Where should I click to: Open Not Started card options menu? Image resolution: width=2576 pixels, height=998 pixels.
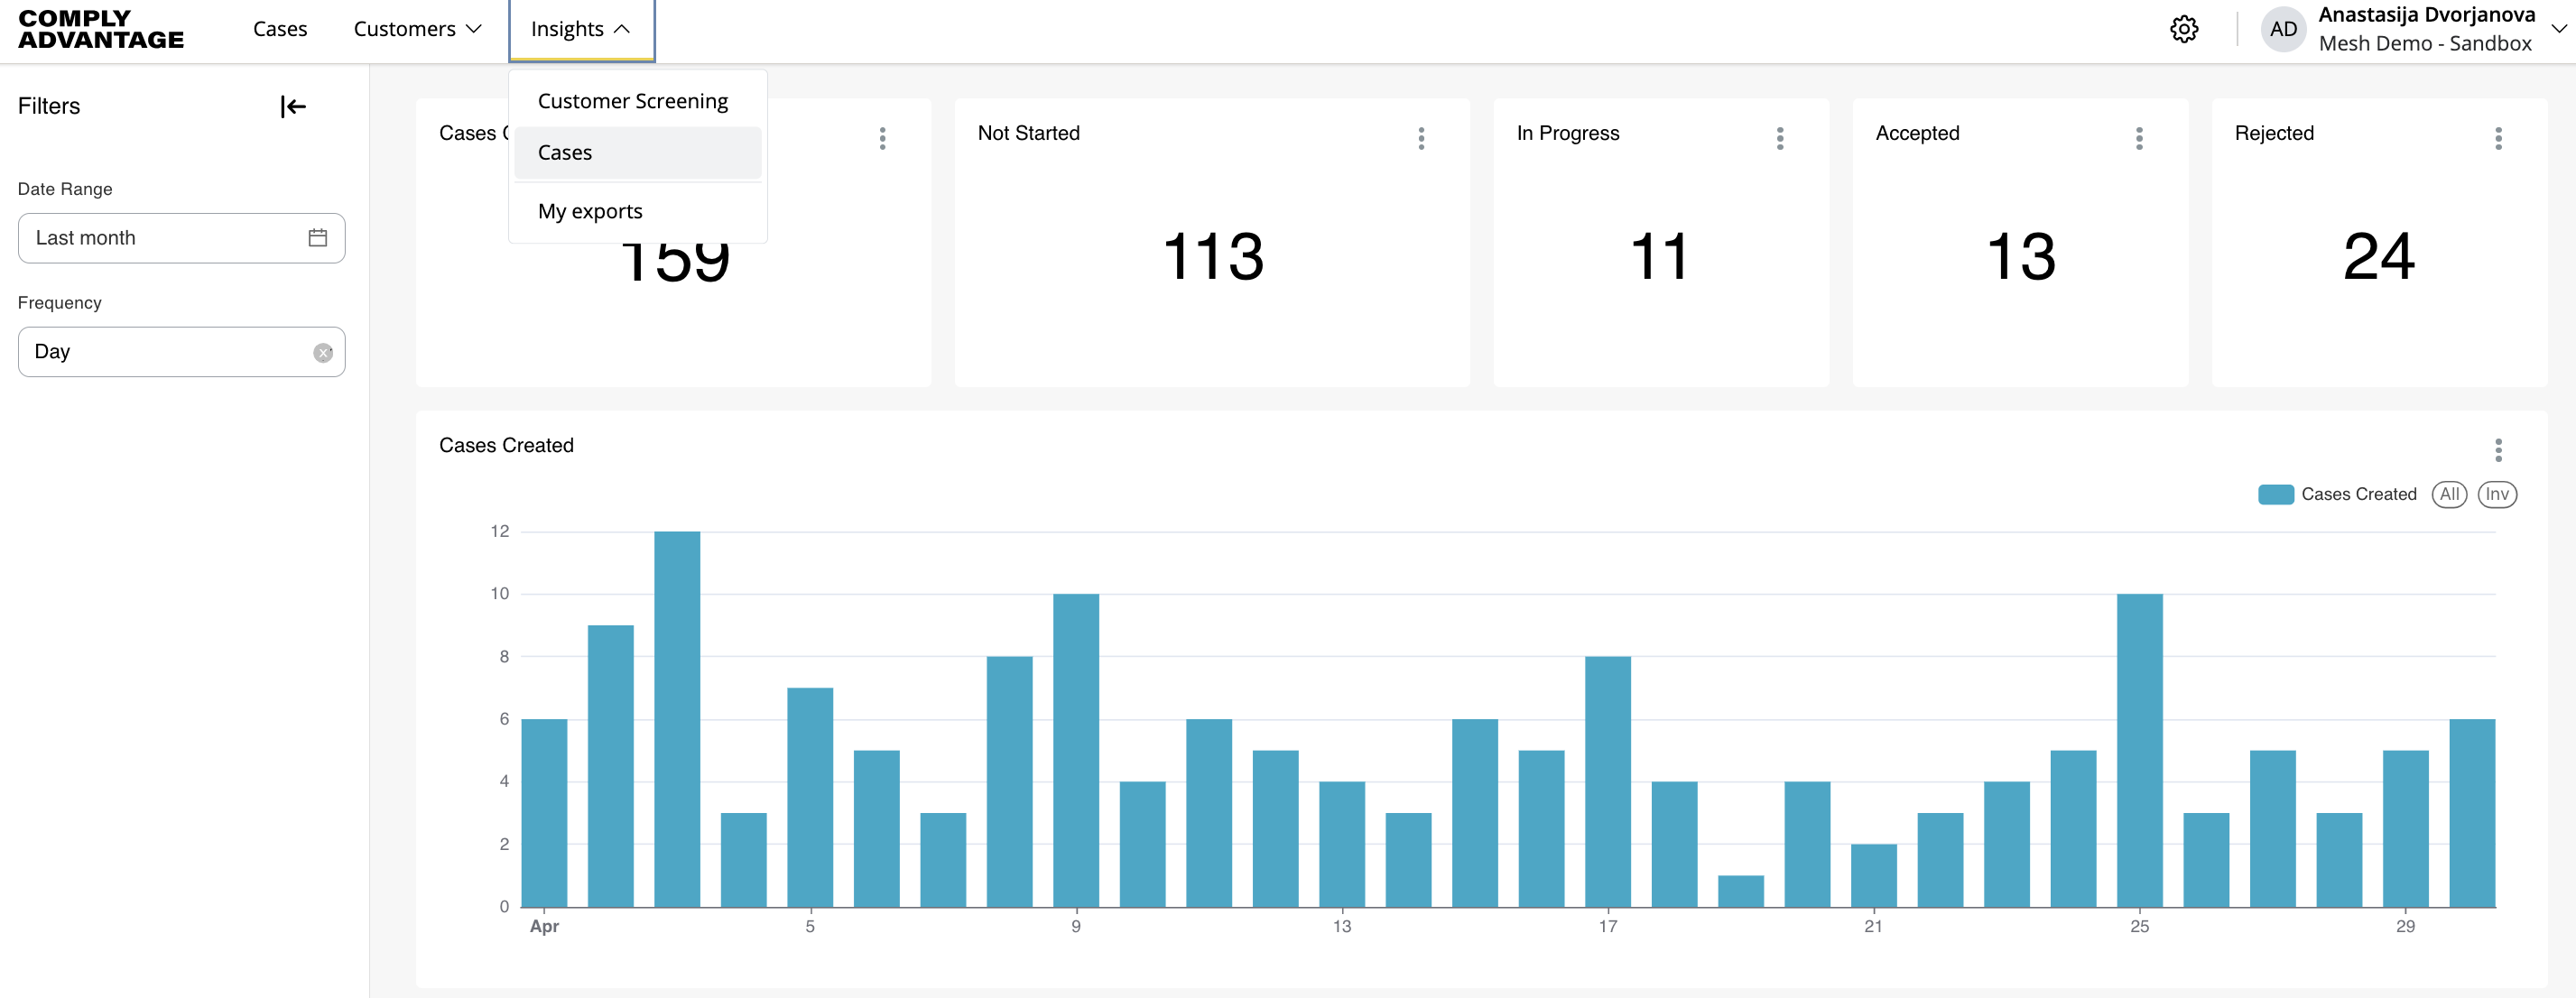(1421, 138)
